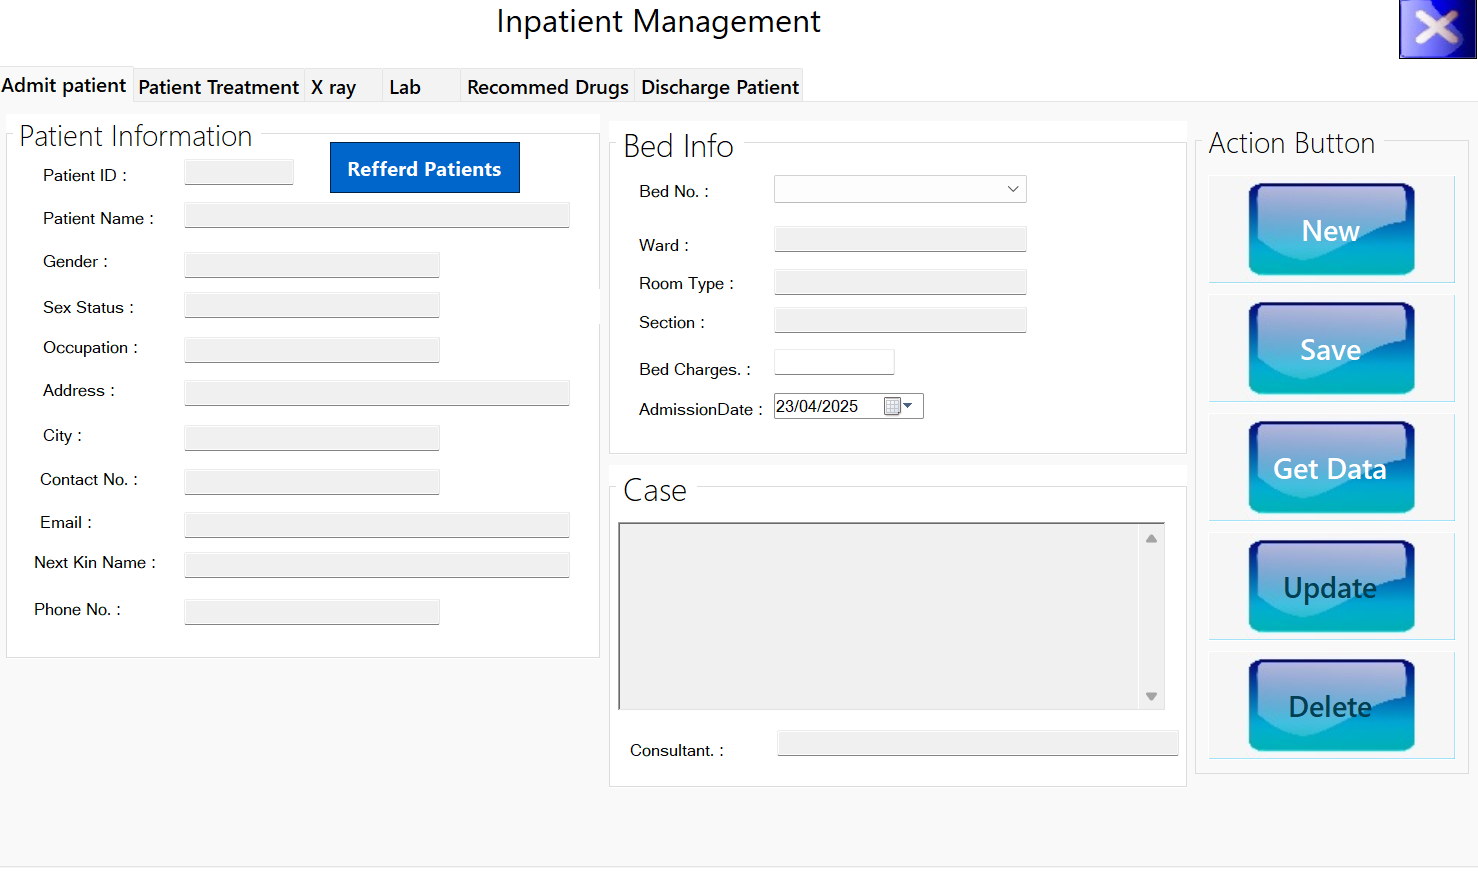Click inside the Case text area
Image resolution: width=1478 pixels, height=872 pixels.
(x=880, y=615)
